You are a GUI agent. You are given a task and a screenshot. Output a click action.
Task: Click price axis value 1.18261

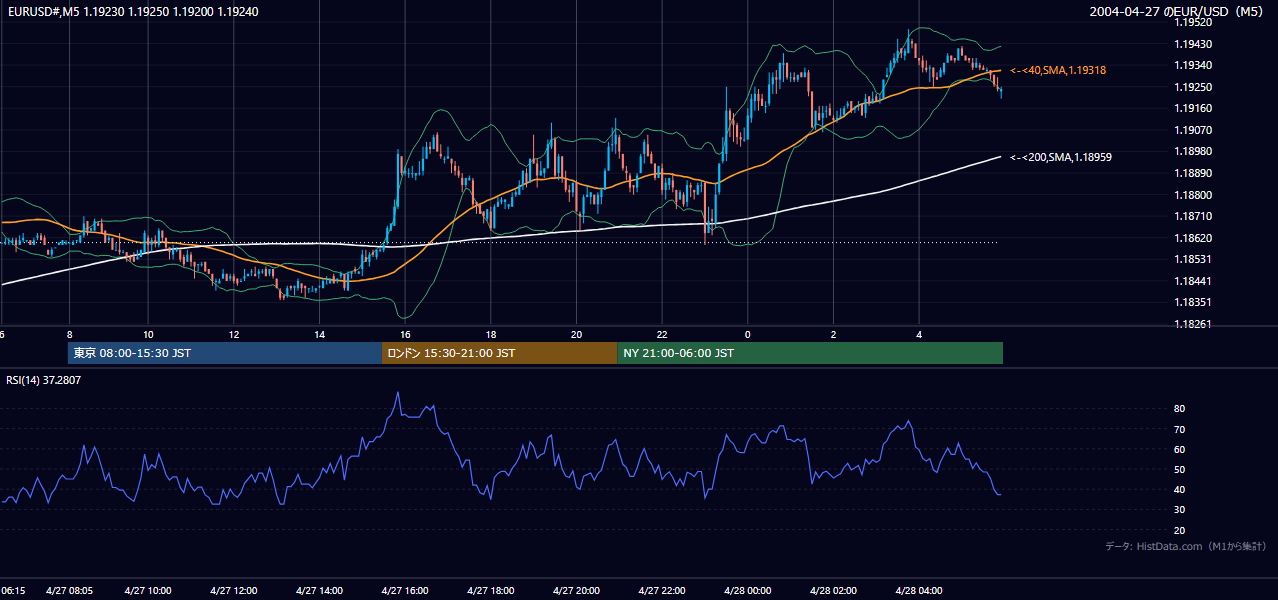pyautogui.click(x=1192, y=324)
